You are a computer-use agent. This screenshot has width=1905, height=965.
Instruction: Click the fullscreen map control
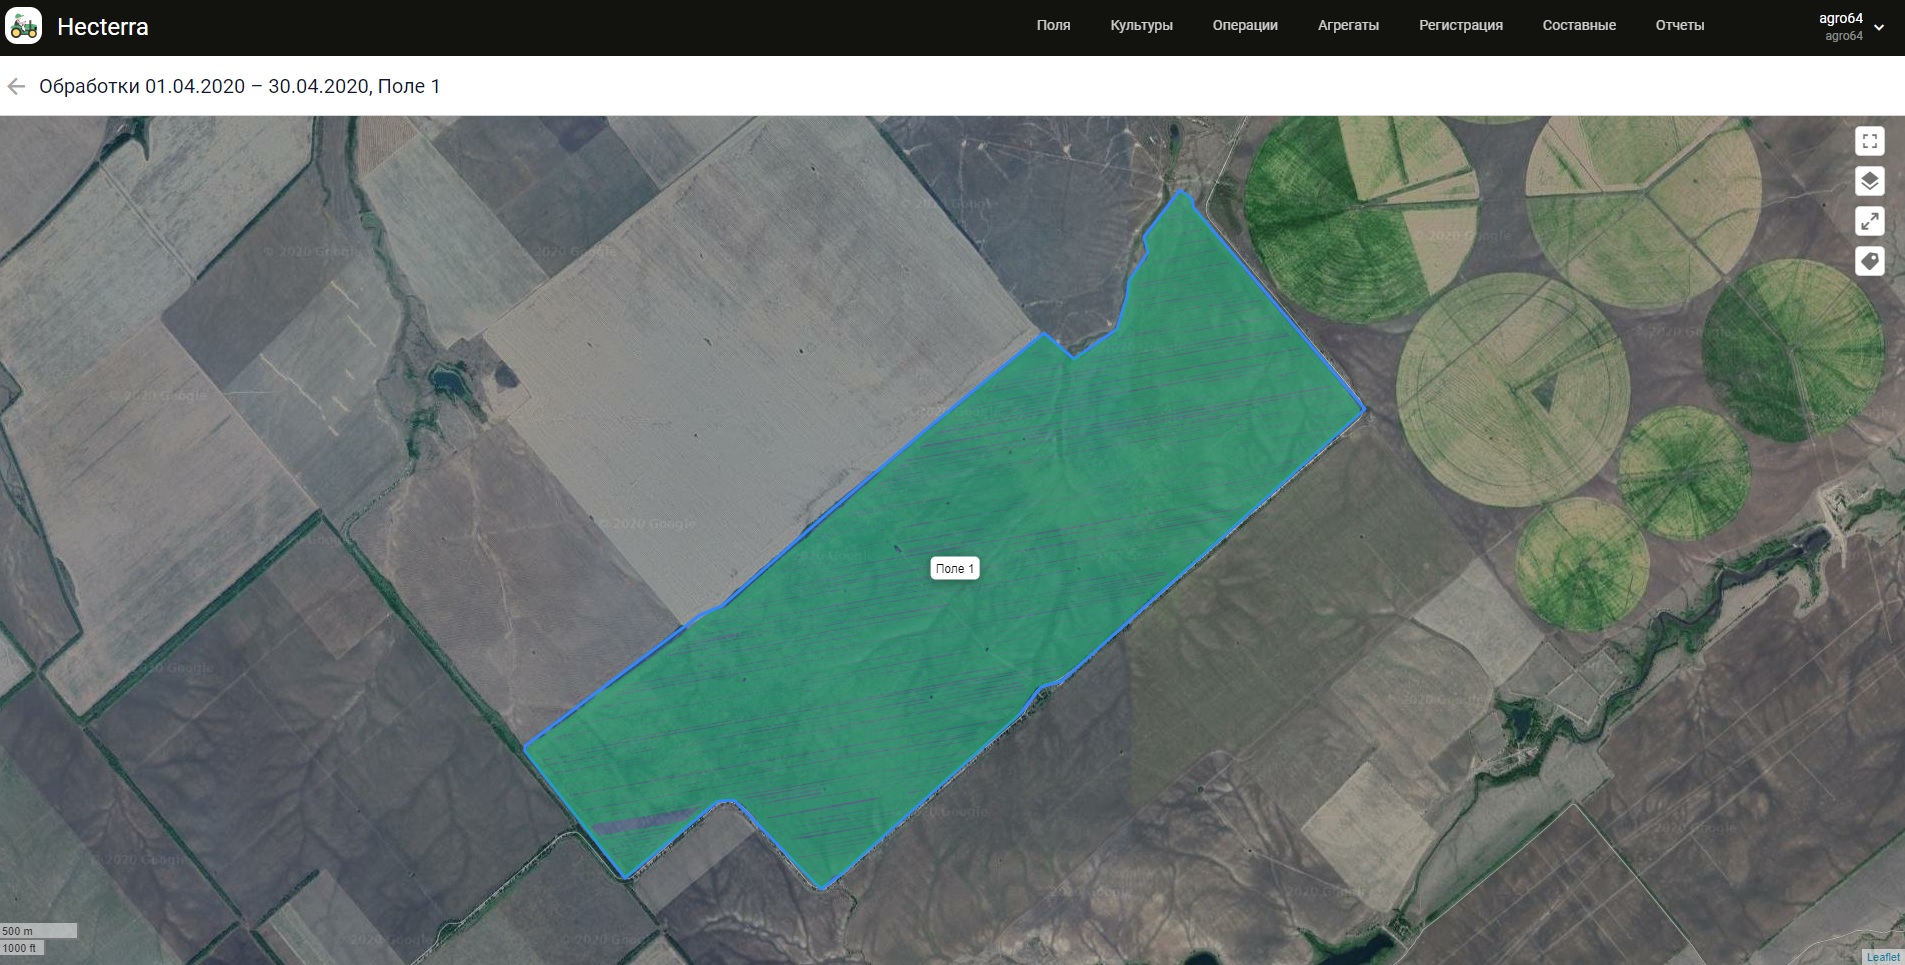tap(1869, 141)
